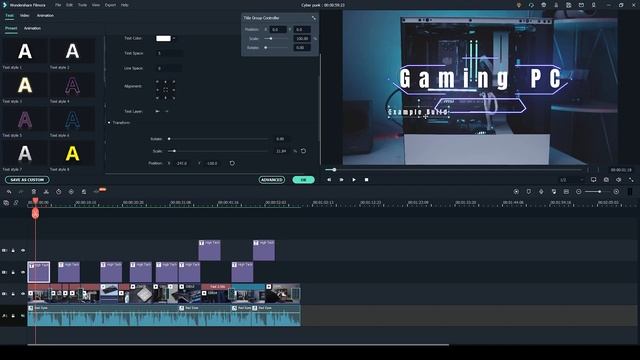Screen dimensions: 640x360
Task: Lock the audio waveform track
Action: coord(13,316)
